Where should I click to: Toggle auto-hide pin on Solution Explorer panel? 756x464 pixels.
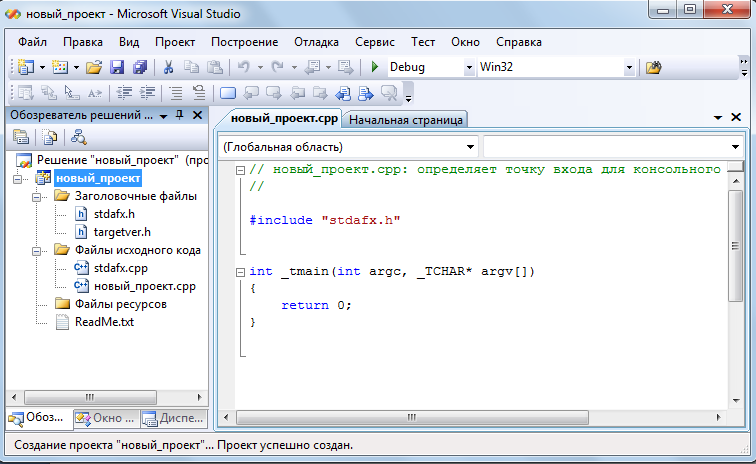point(180,115)
